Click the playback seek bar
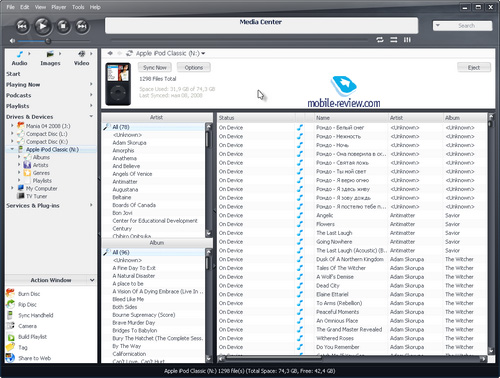 click(x=238, y=40)
